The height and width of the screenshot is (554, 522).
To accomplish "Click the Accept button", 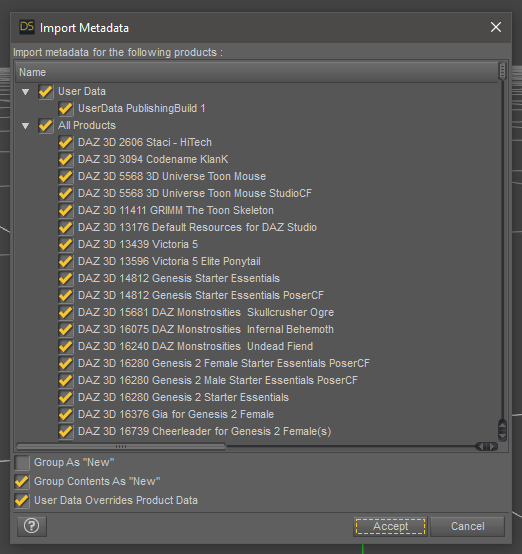I will 390,526.
